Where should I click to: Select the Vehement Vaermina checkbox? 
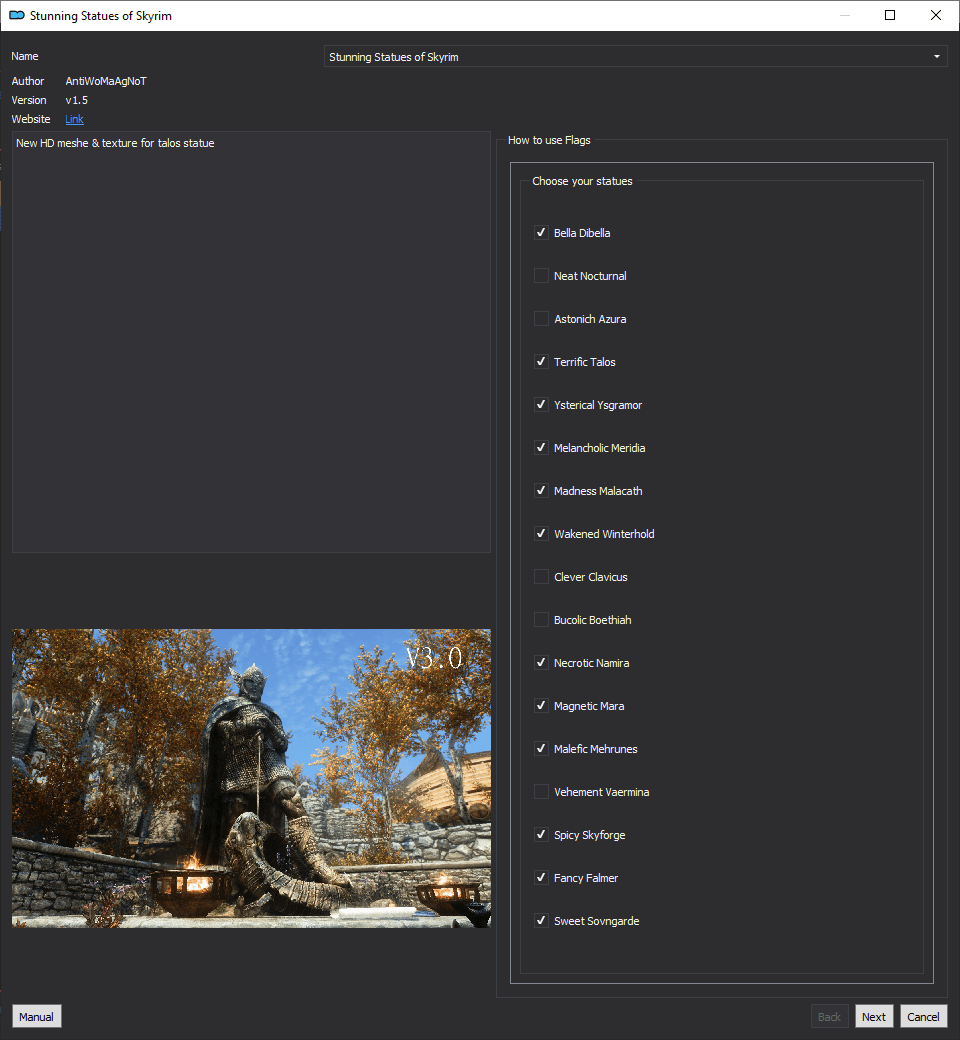click(541, 792)
